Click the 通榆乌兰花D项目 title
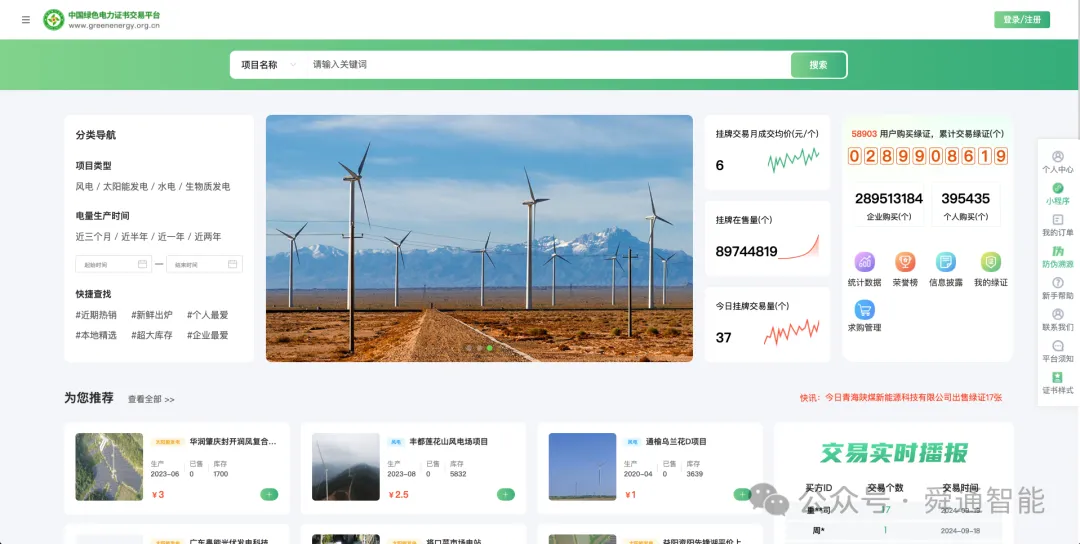Image resolution: width=1080 pixels, height=544 pixels. 676,441
